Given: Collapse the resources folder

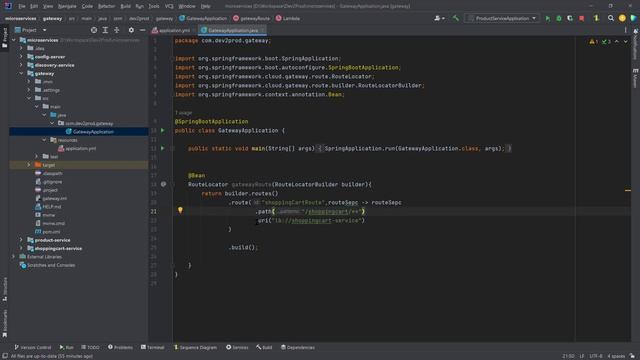Looking at the screenshot, I should coord(44,140).
